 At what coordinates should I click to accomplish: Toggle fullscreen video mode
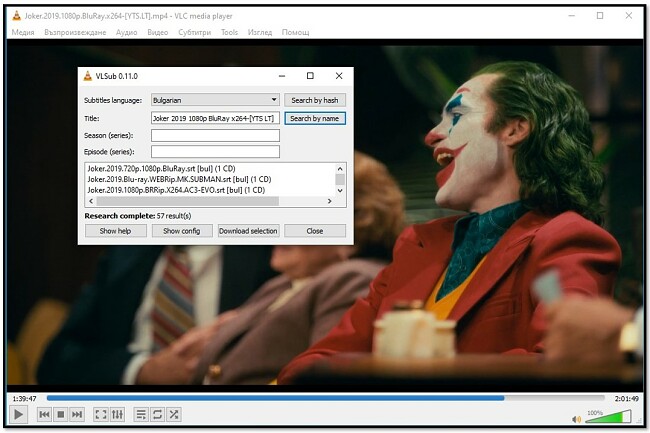point(101,414)
